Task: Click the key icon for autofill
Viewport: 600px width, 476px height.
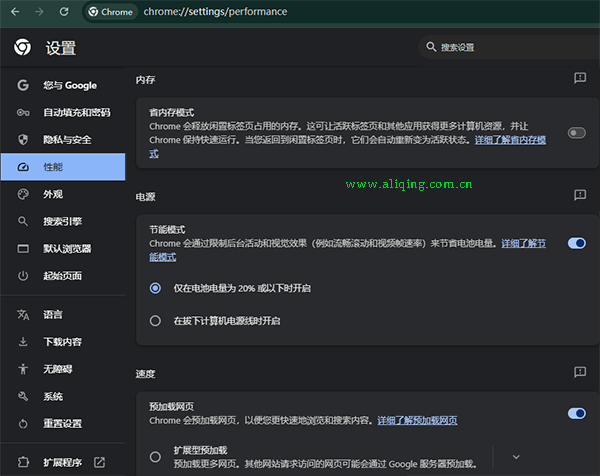Action: (x=23, y=112)
